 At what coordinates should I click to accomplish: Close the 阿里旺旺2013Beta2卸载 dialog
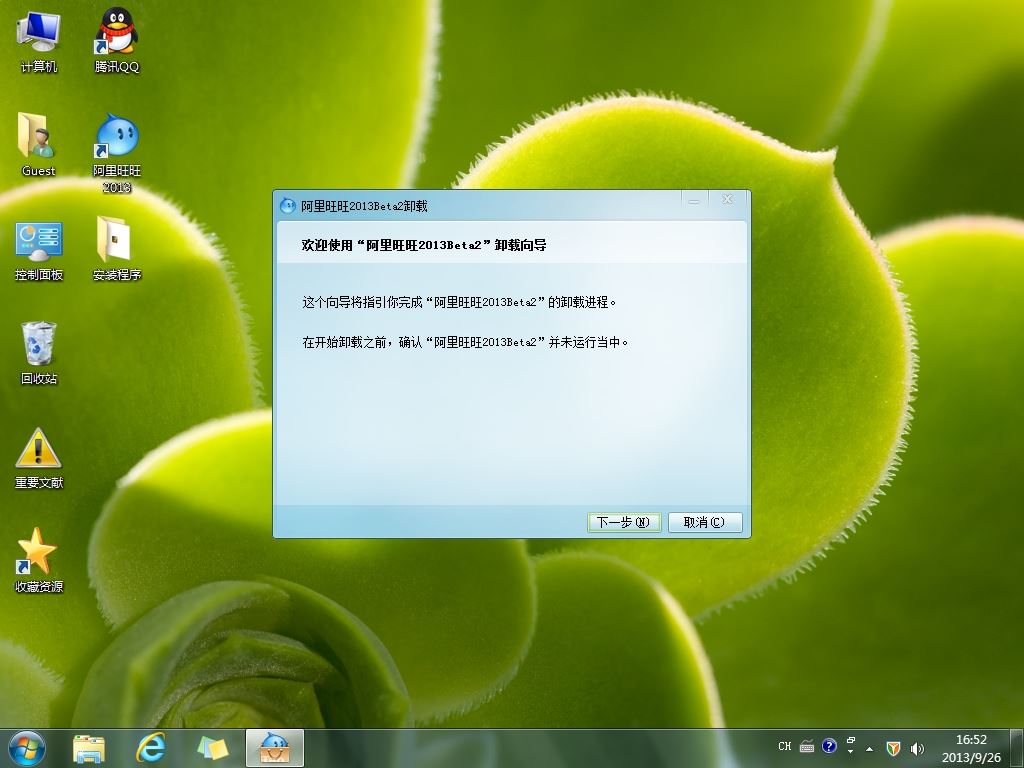click(727, 199)
